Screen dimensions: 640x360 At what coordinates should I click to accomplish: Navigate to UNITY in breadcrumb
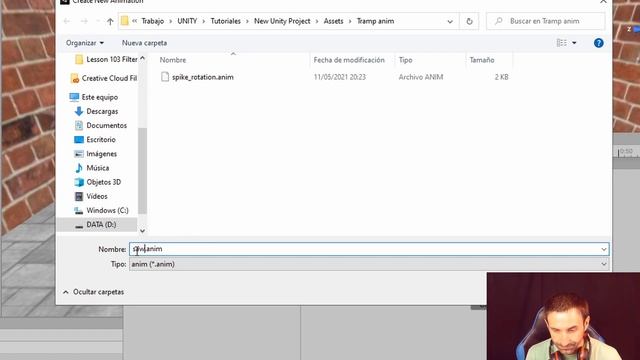(187, 21)
